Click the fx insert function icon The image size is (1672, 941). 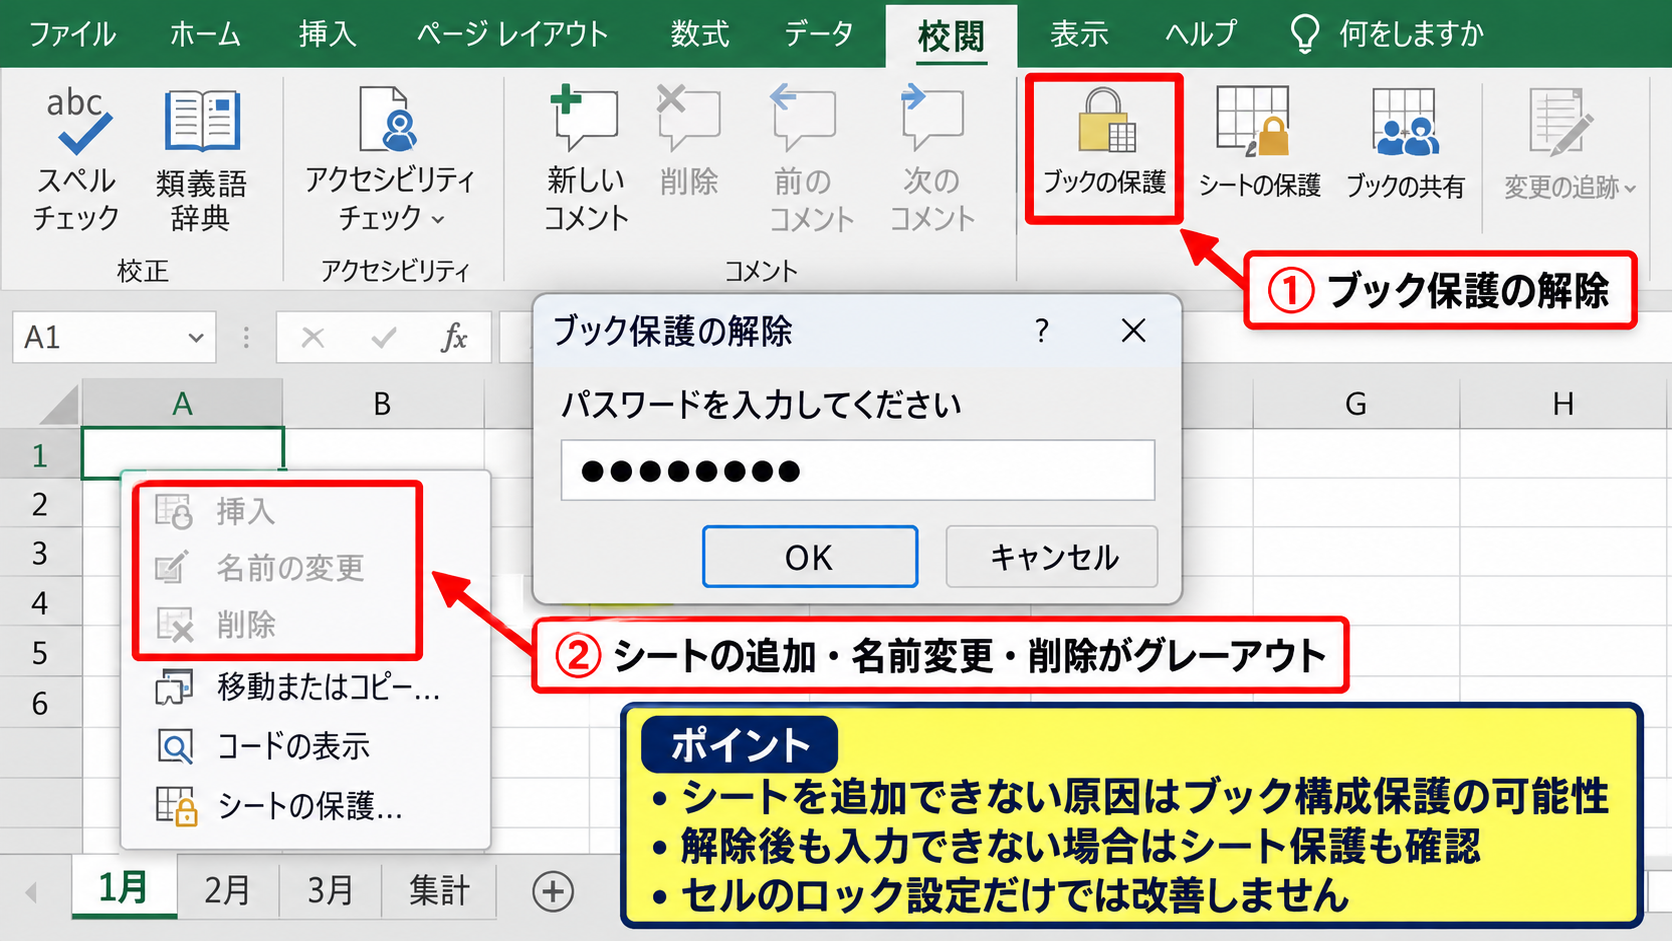coord(454,338)
